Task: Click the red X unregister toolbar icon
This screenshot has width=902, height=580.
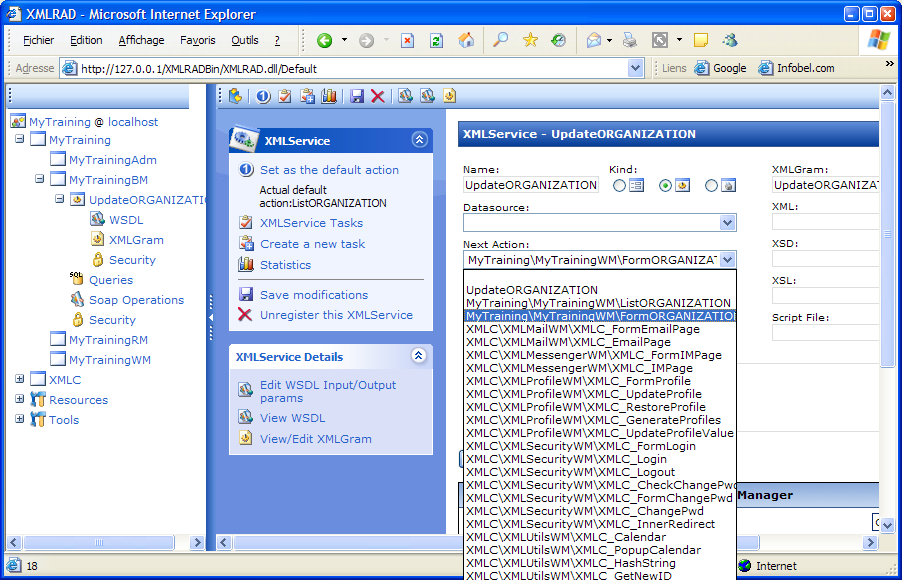Action: (378, 96)
